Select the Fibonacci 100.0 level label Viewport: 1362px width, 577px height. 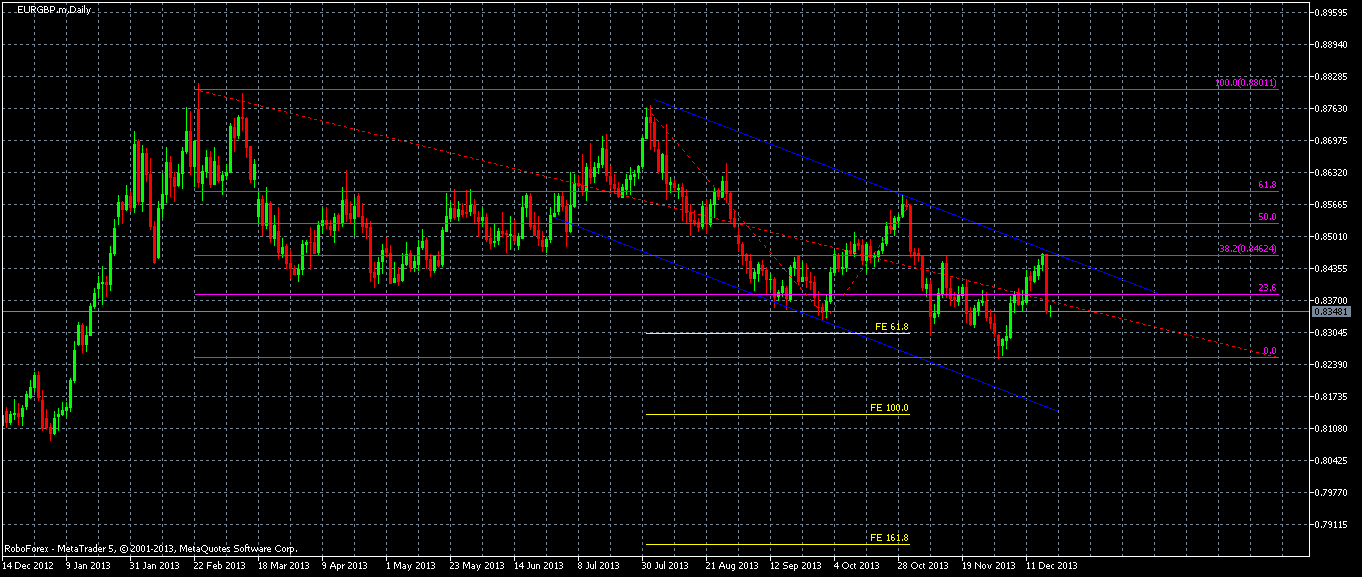(1246, 83)
